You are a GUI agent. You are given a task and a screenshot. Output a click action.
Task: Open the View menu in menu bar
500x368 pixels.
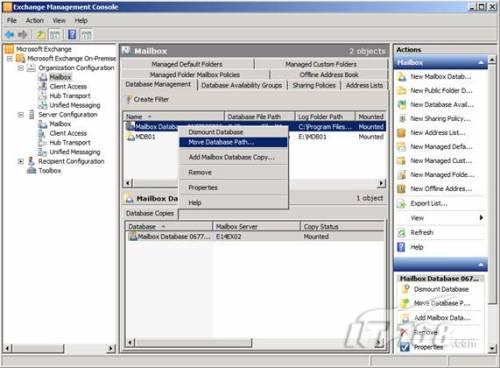59,21
